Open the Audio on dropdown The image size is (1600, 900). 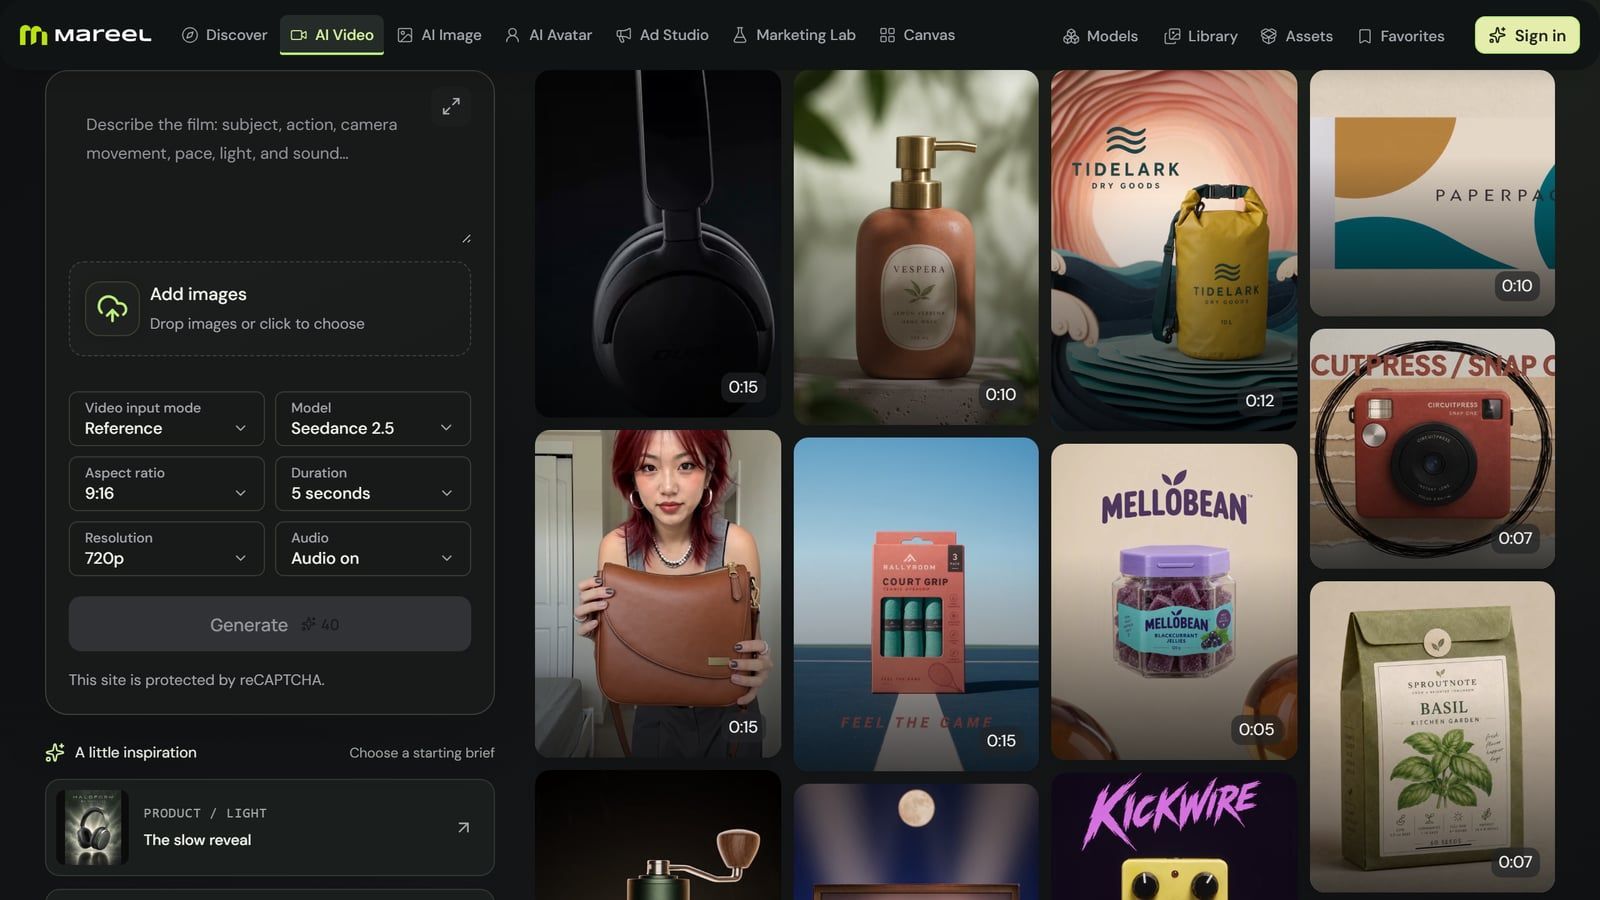[372, 548]
